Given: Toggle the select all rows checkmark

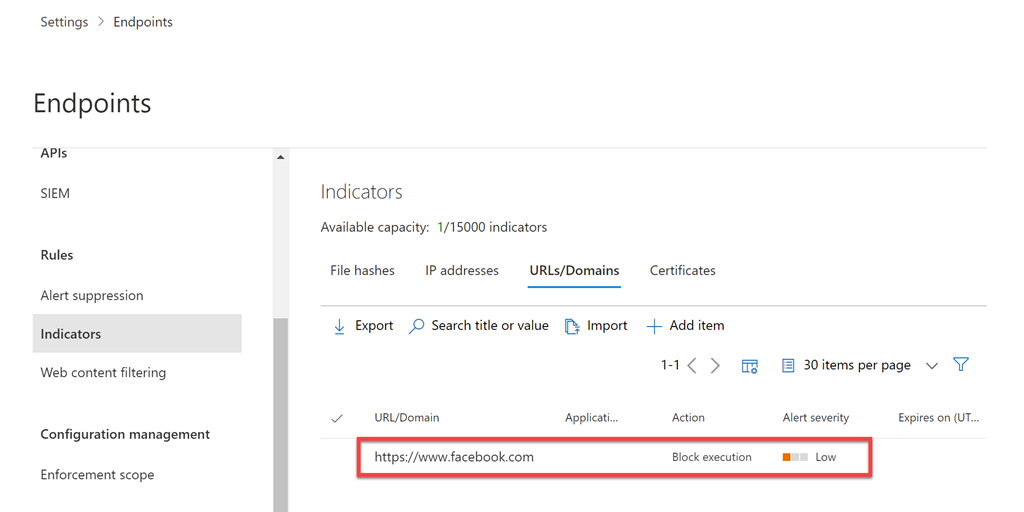Looking at the screenshot, I should click(x=337, y=418).
